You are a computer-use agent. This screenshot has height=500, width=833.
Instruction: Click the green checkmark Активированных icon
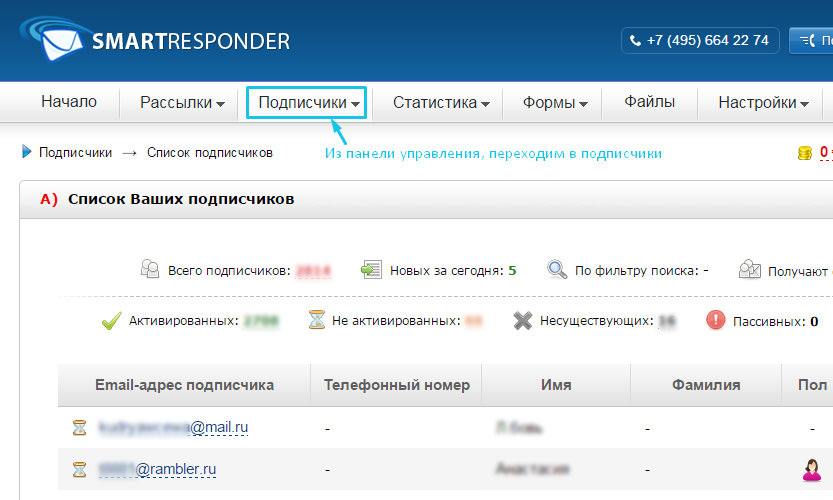[x=112, y=320]
